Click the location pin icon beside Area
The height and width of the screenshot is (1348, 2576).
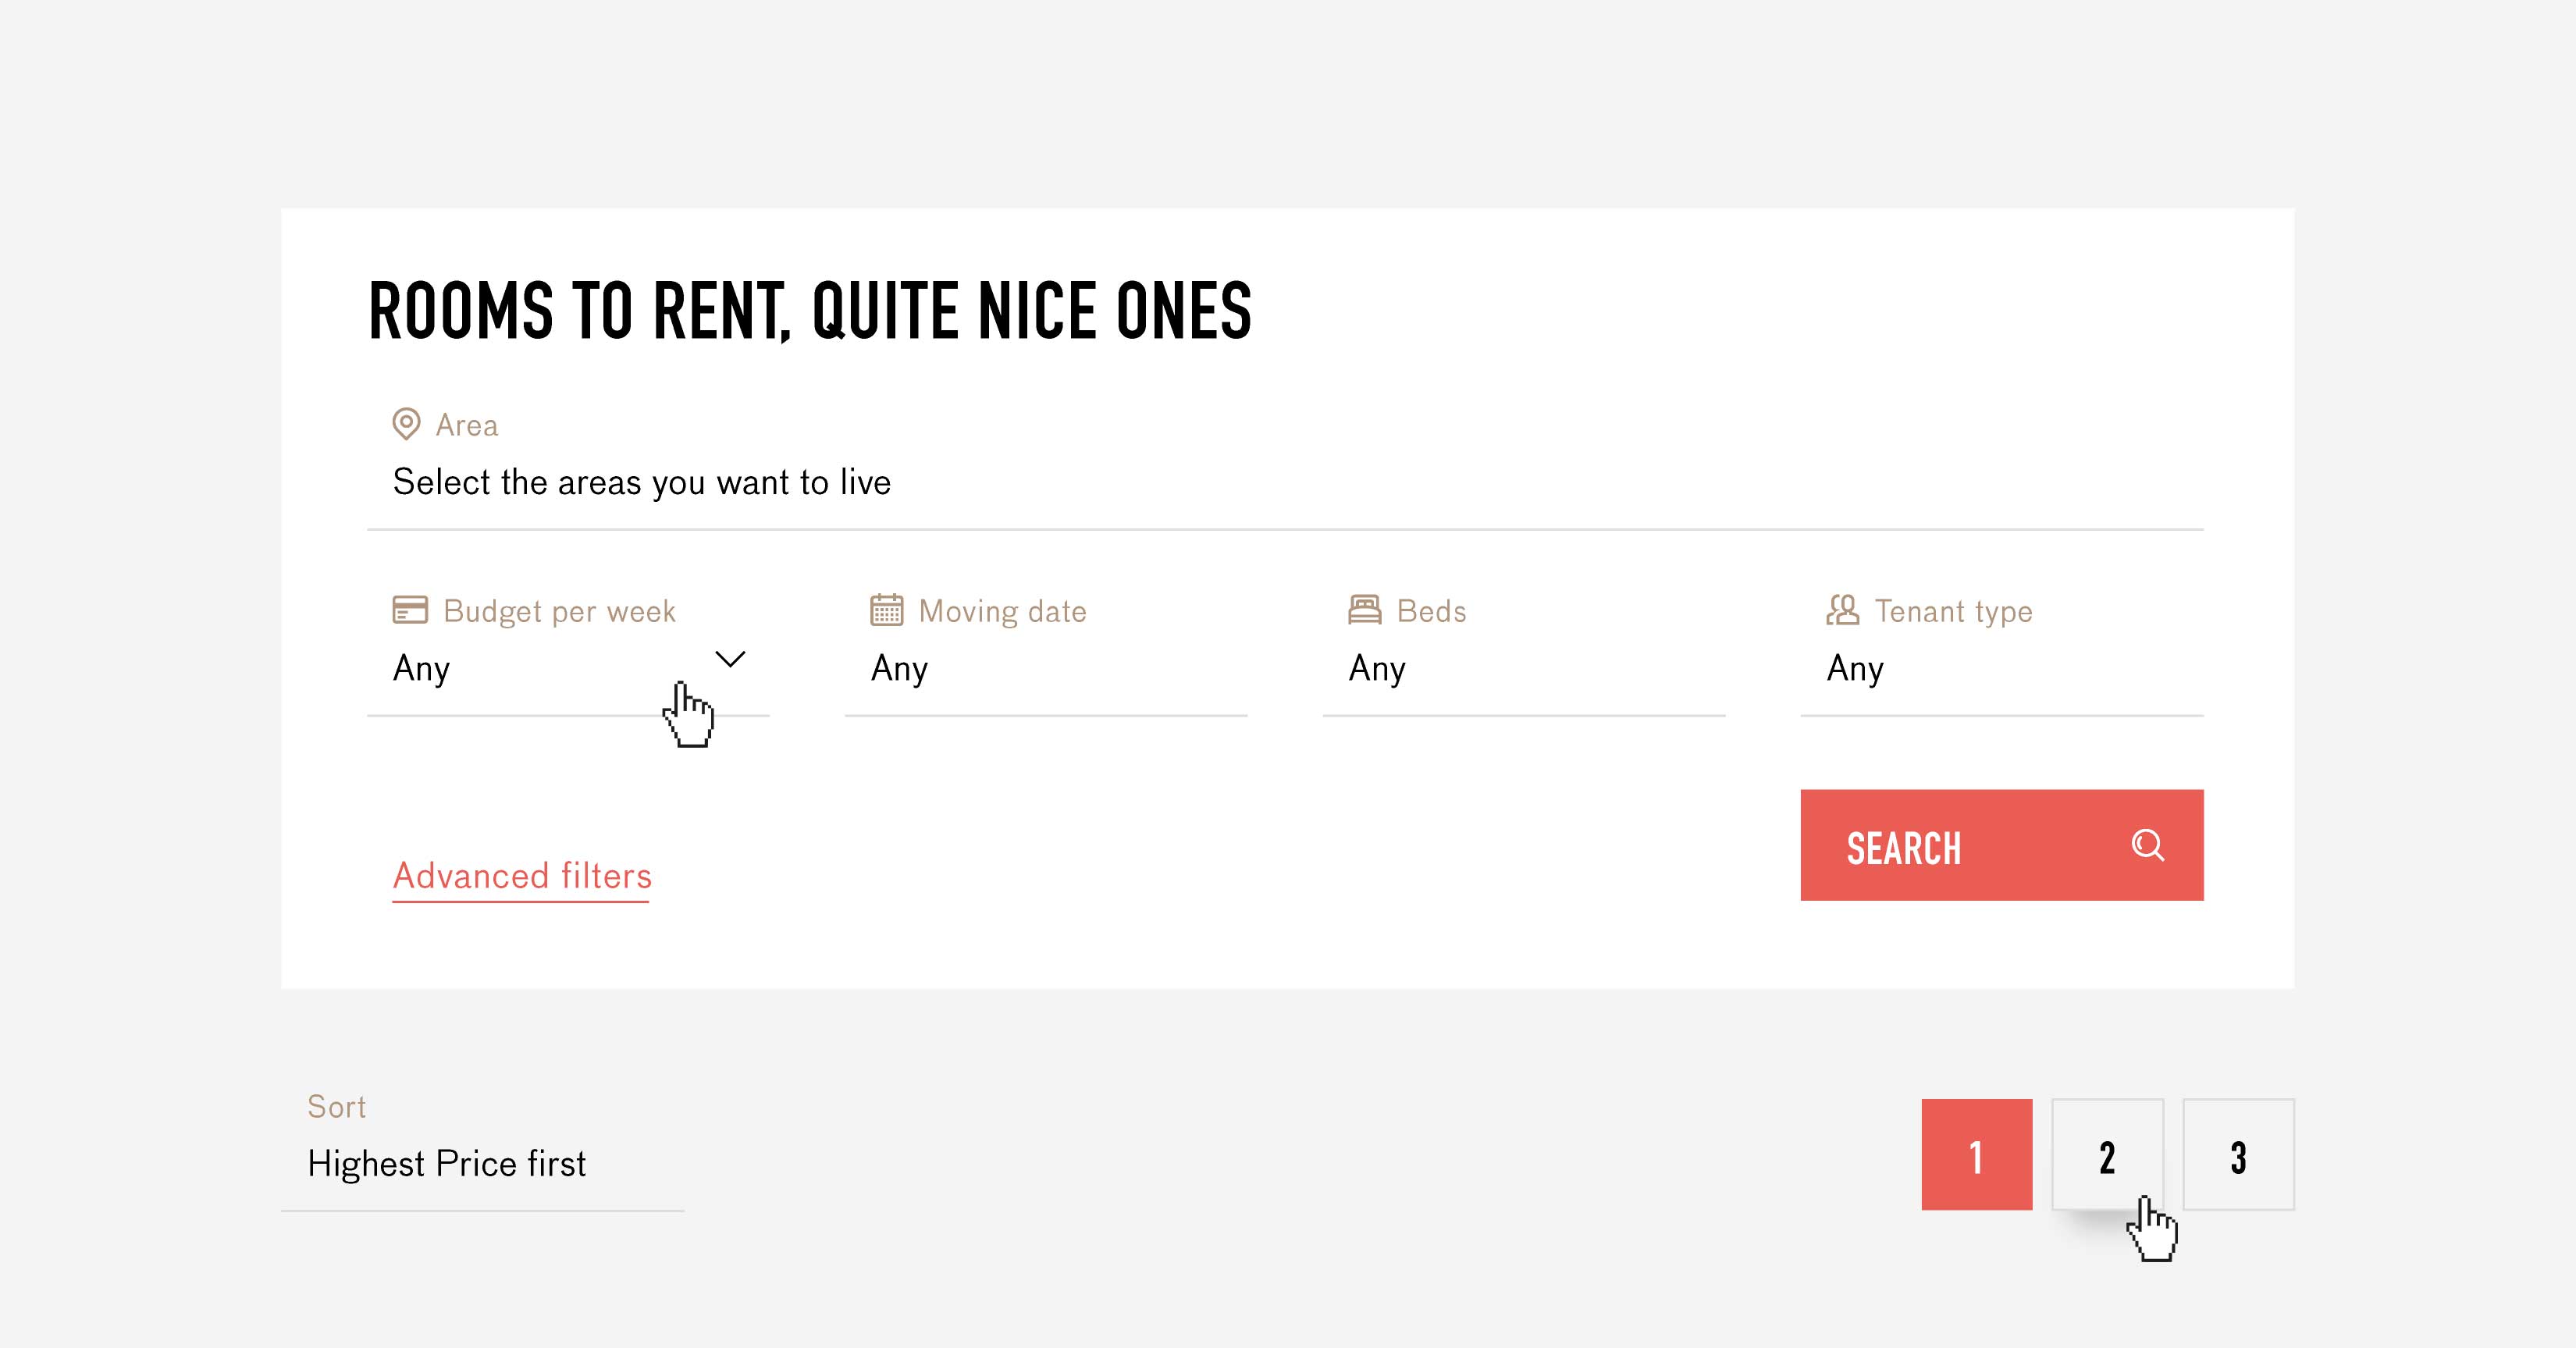[406, 424]
